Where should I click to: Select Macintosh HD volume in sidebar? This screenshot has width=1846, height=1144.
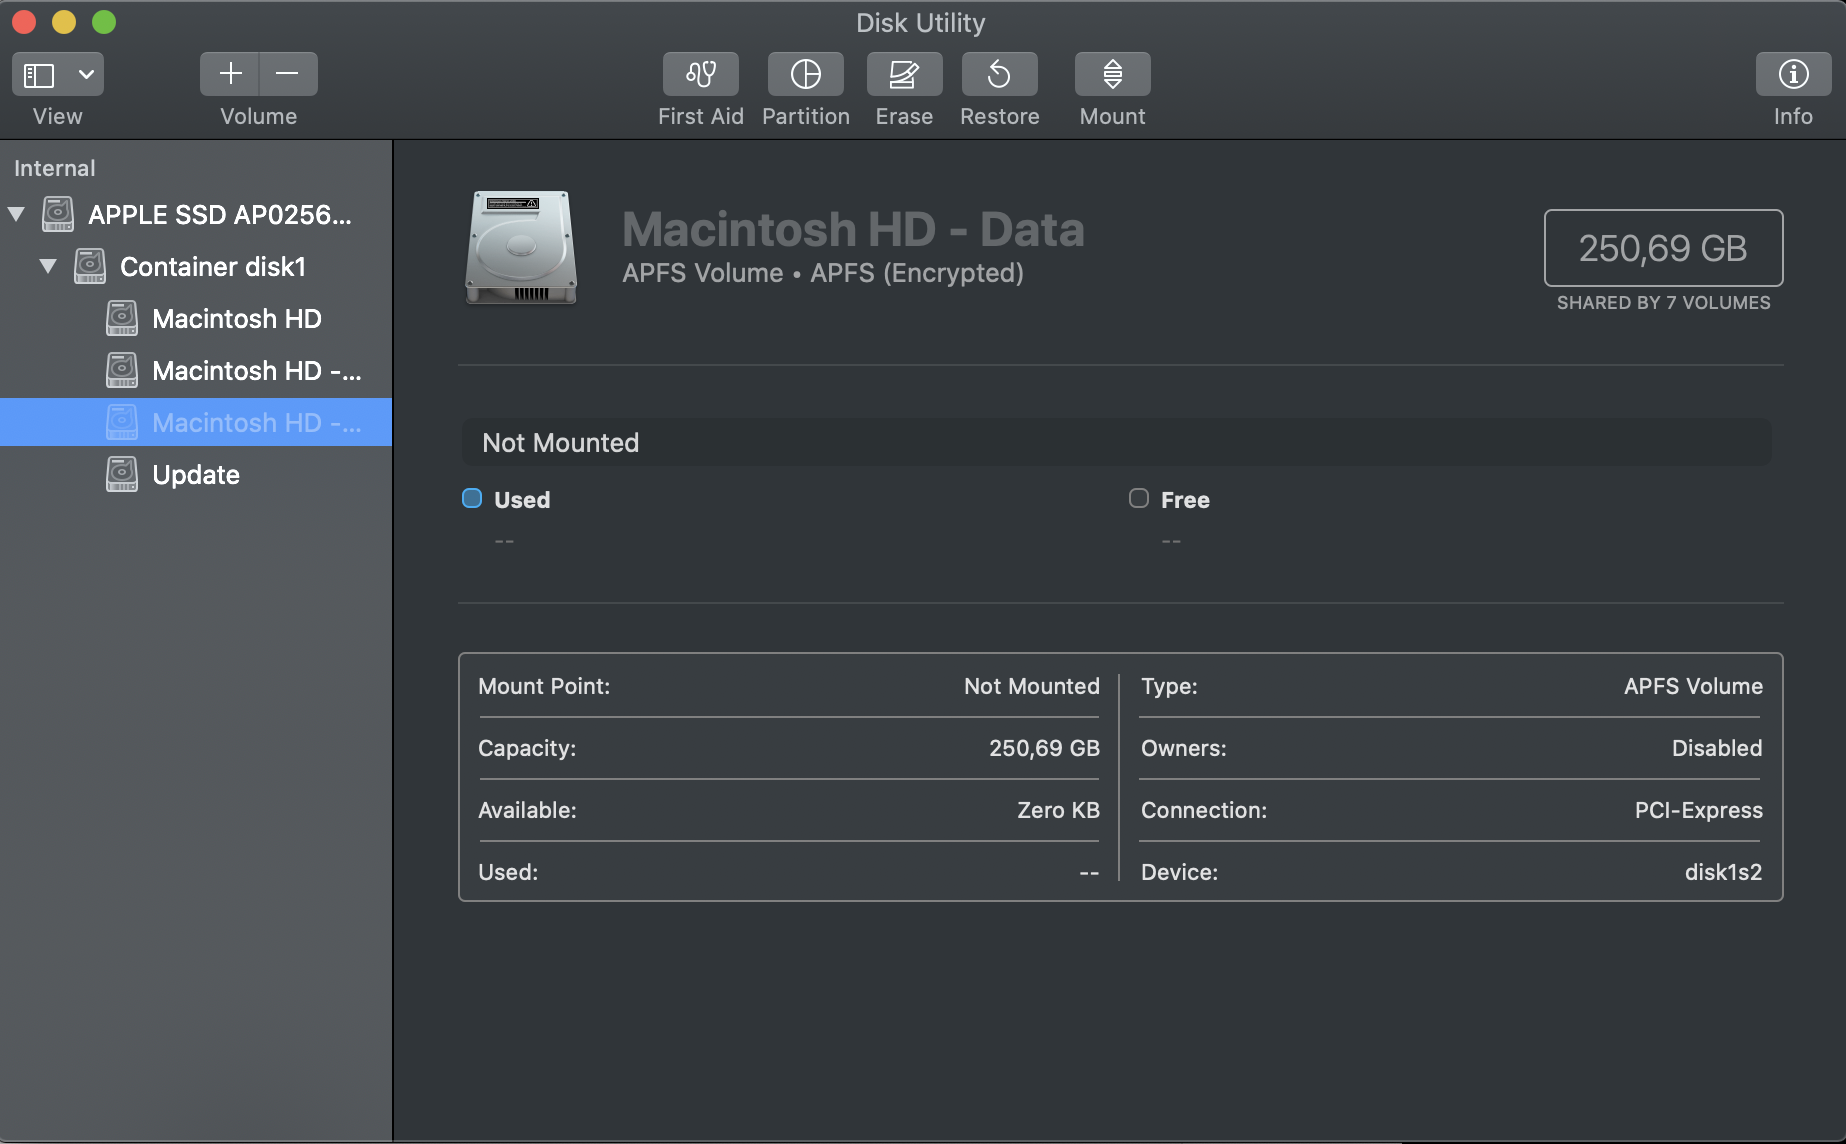pyautogui.click(x=236, y=319)
